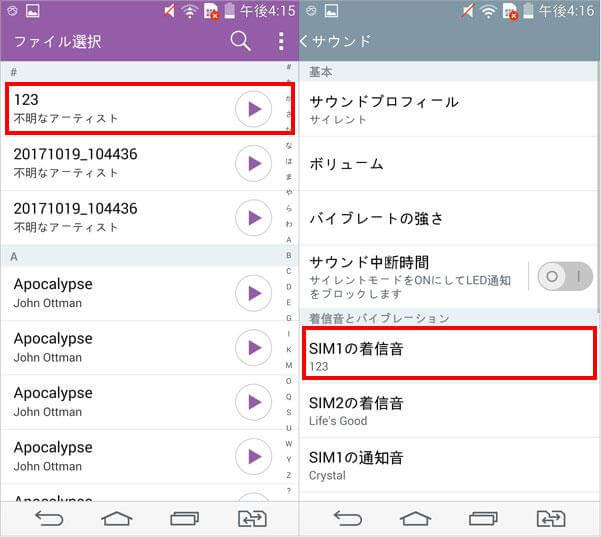Go back from the サウンド screen
601x537 pixels.
(x=304, y=41)
